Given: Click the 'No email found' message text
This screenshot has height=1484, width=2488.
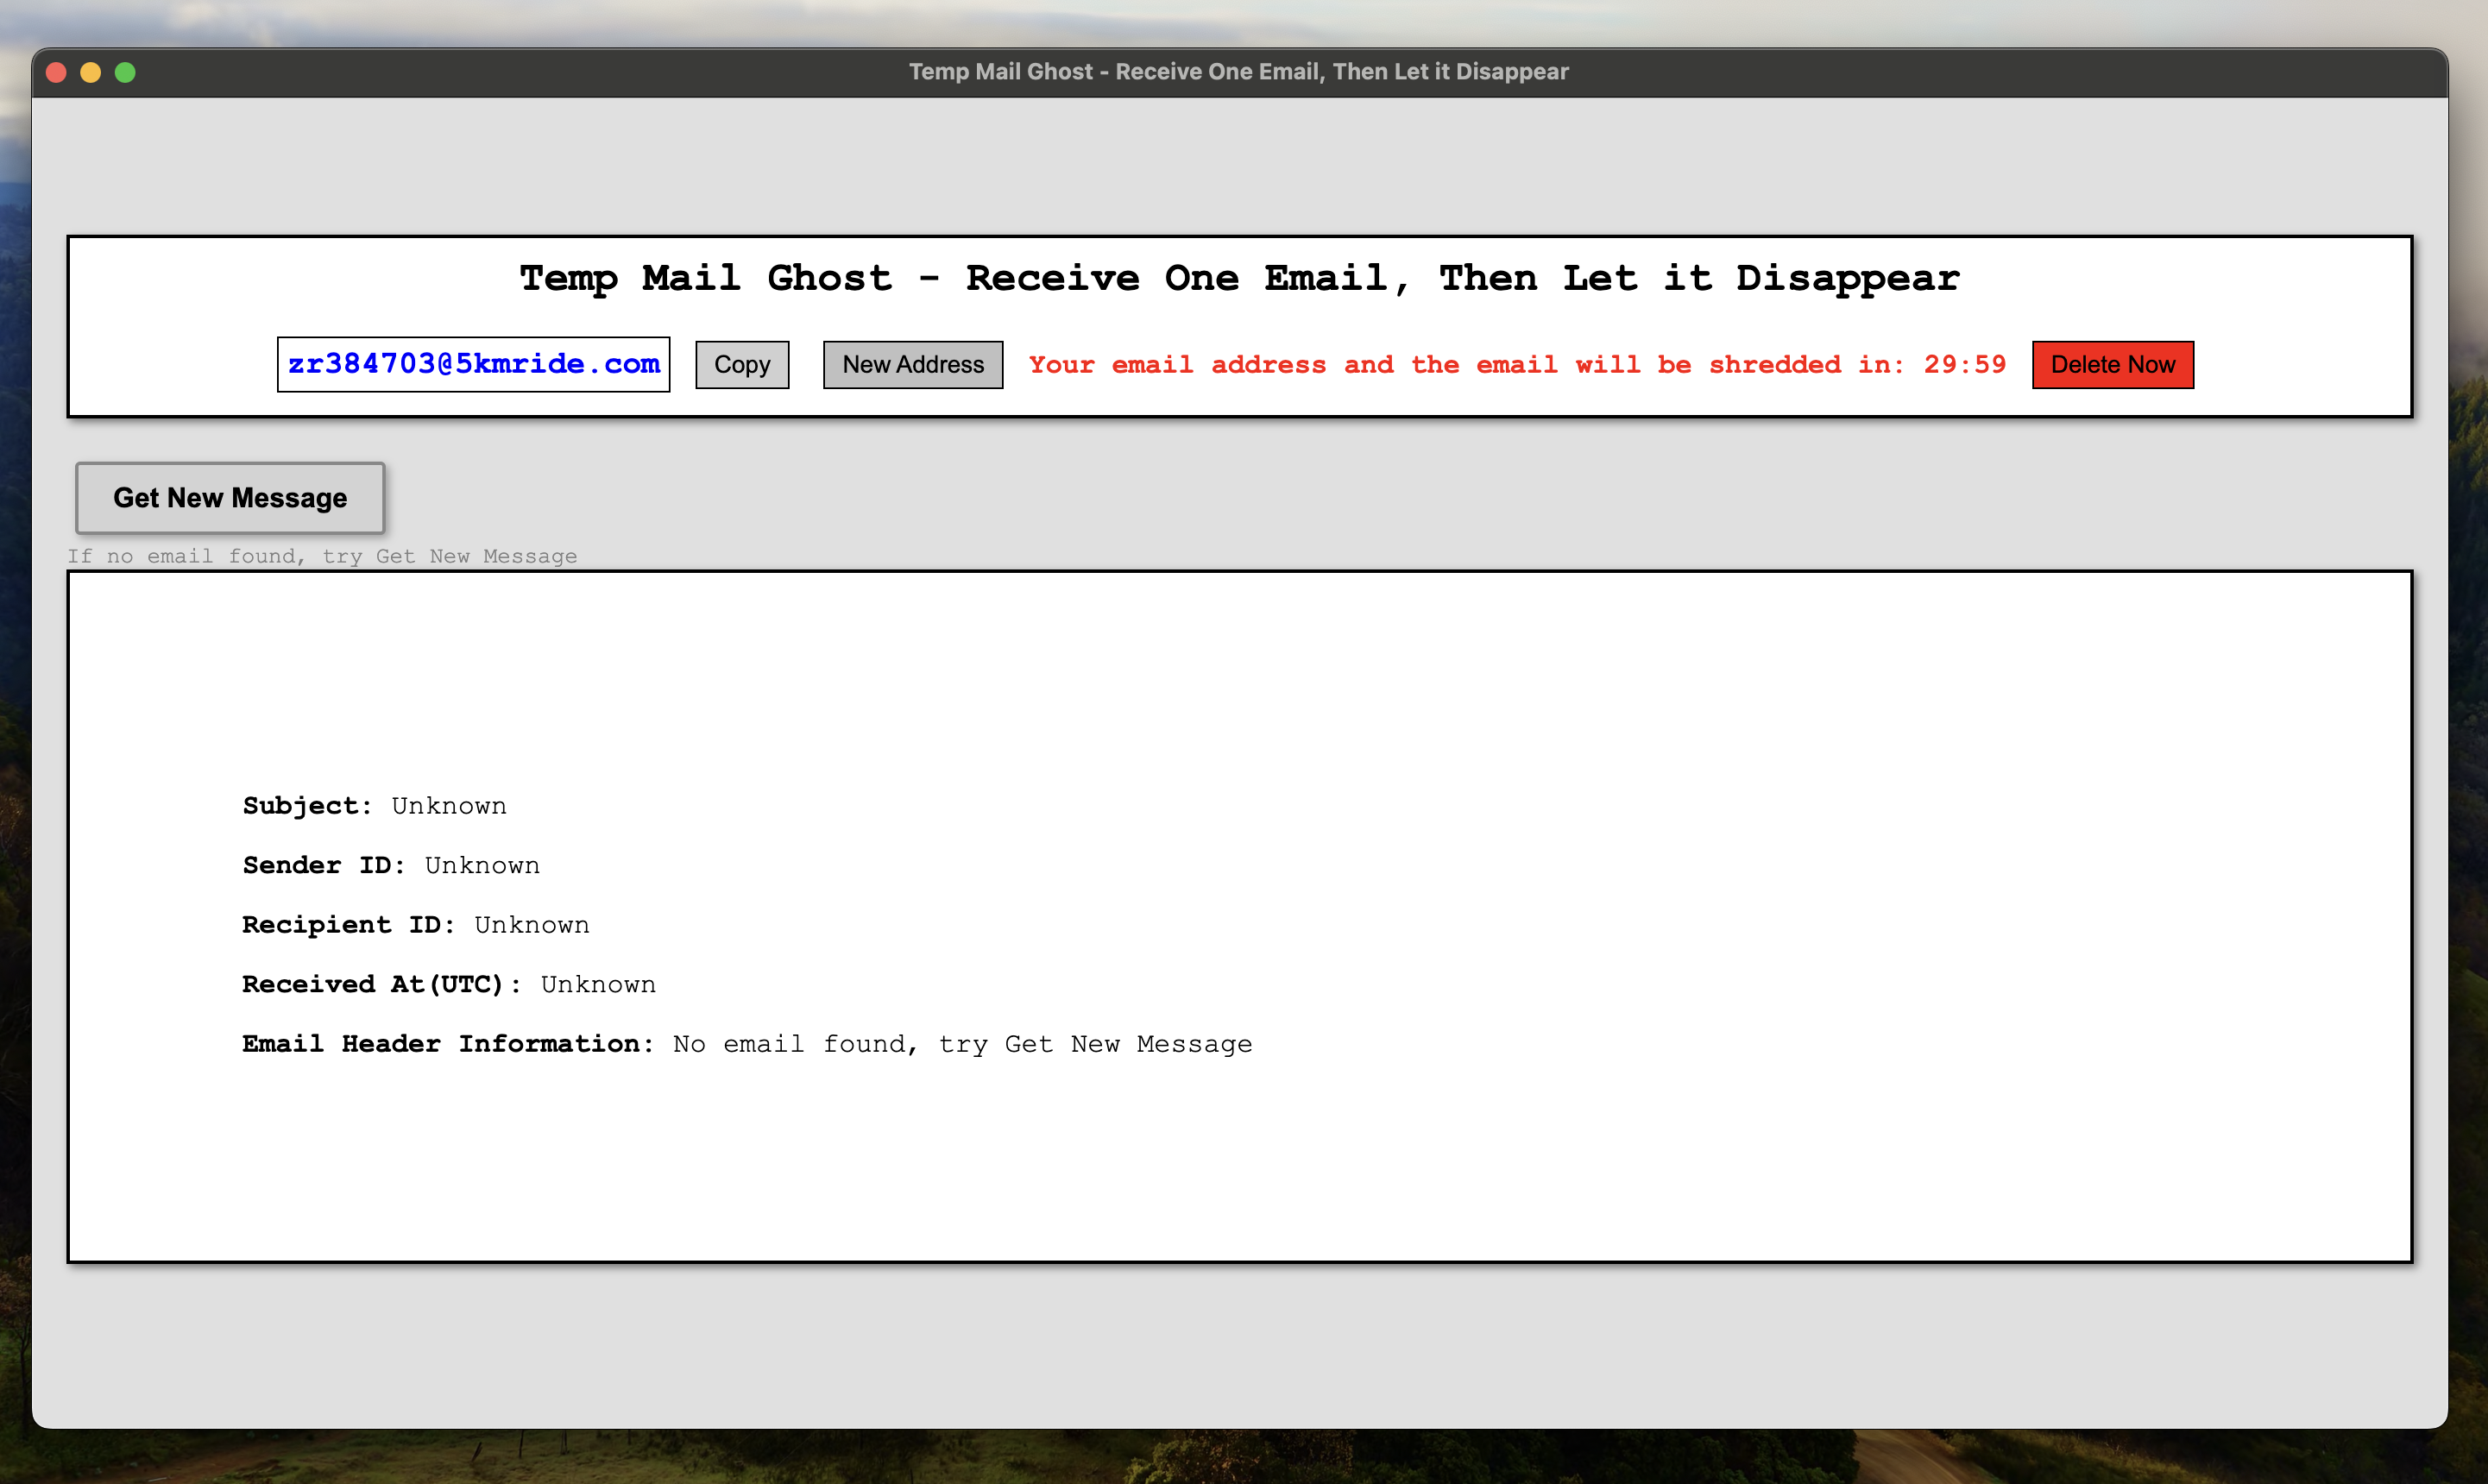Looking at the screenshot, I should click(x=962, y=1044).
